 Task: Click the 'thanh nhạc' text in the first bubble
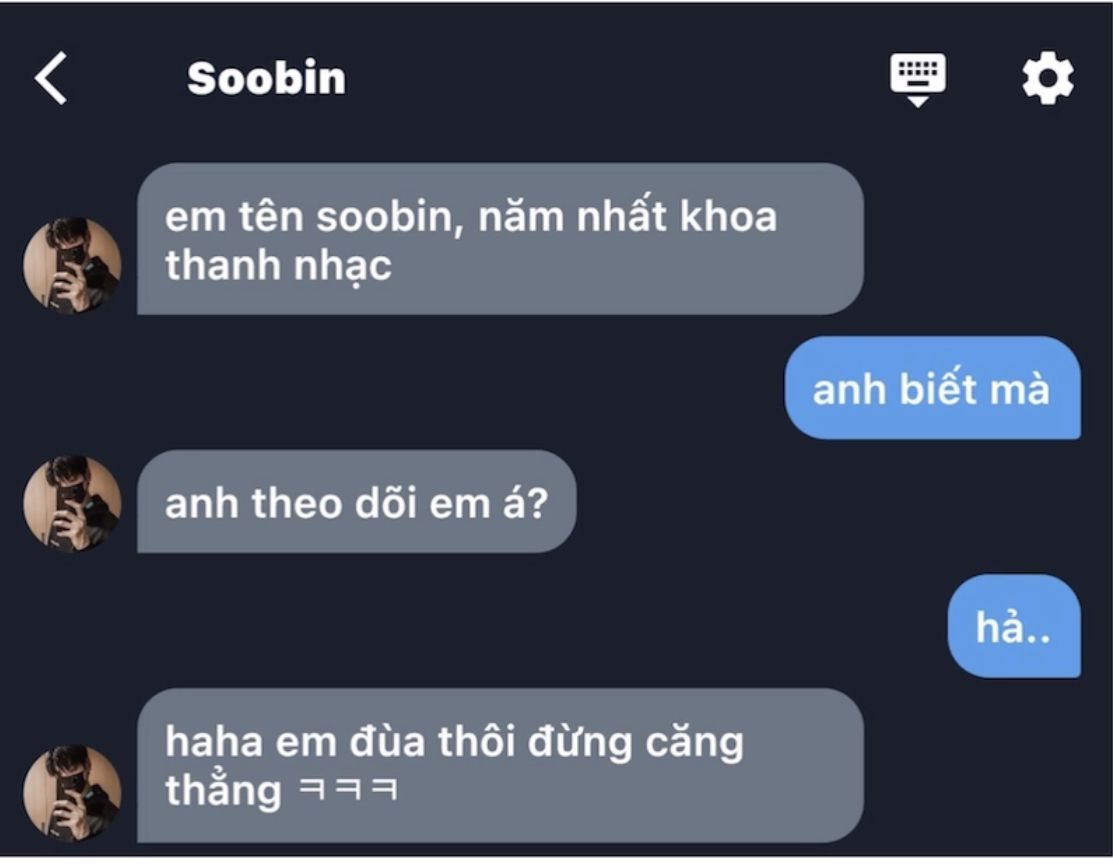point(278,266)
